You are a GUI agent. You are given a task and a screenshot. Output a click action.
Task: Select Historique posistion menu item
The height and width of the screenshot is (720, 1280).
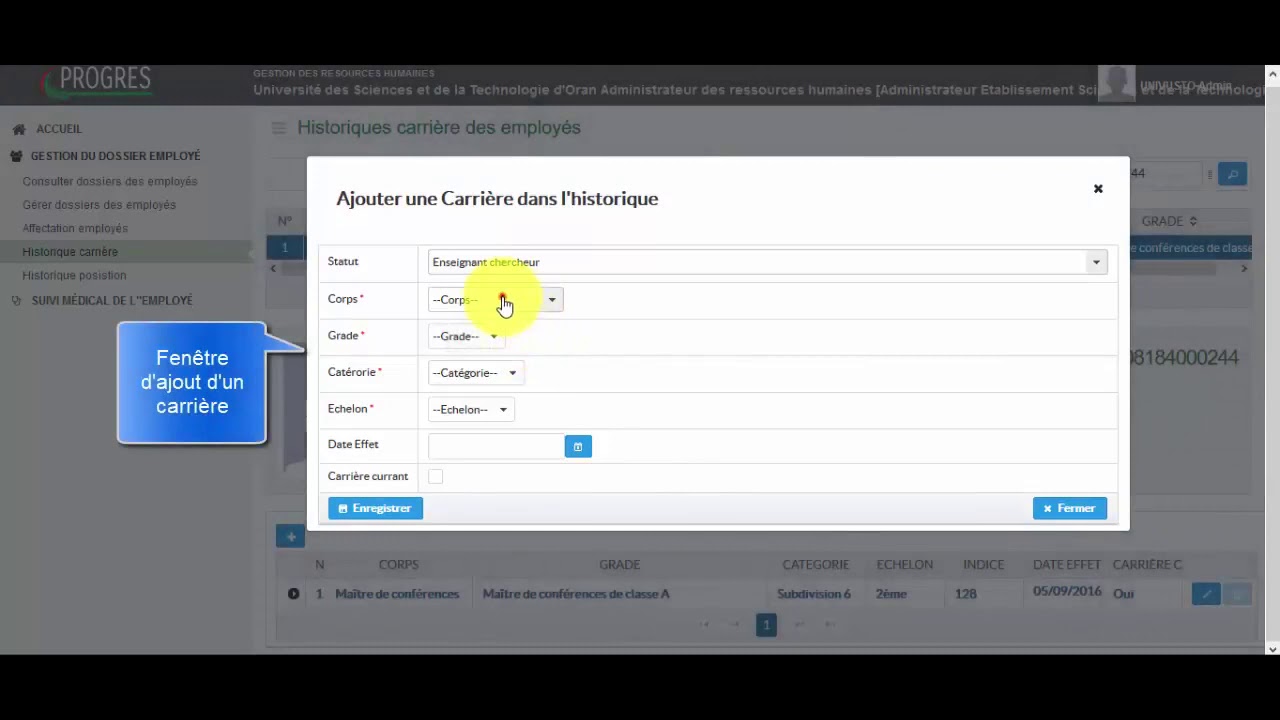[x=74, y=275]
